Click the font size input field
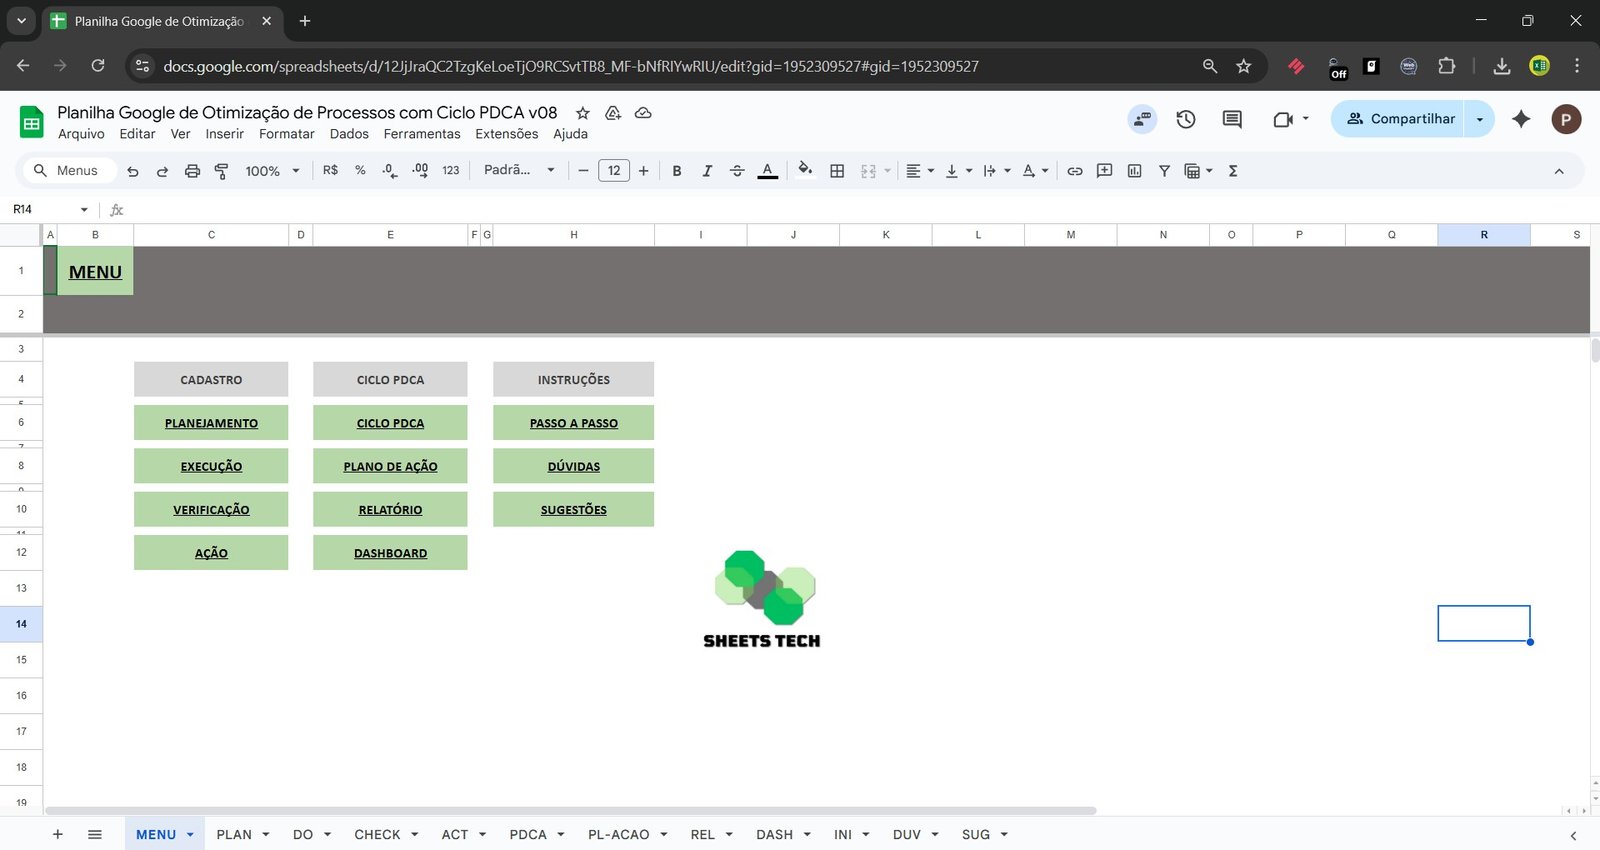1600x850 pixels. (x=614, y=171)
